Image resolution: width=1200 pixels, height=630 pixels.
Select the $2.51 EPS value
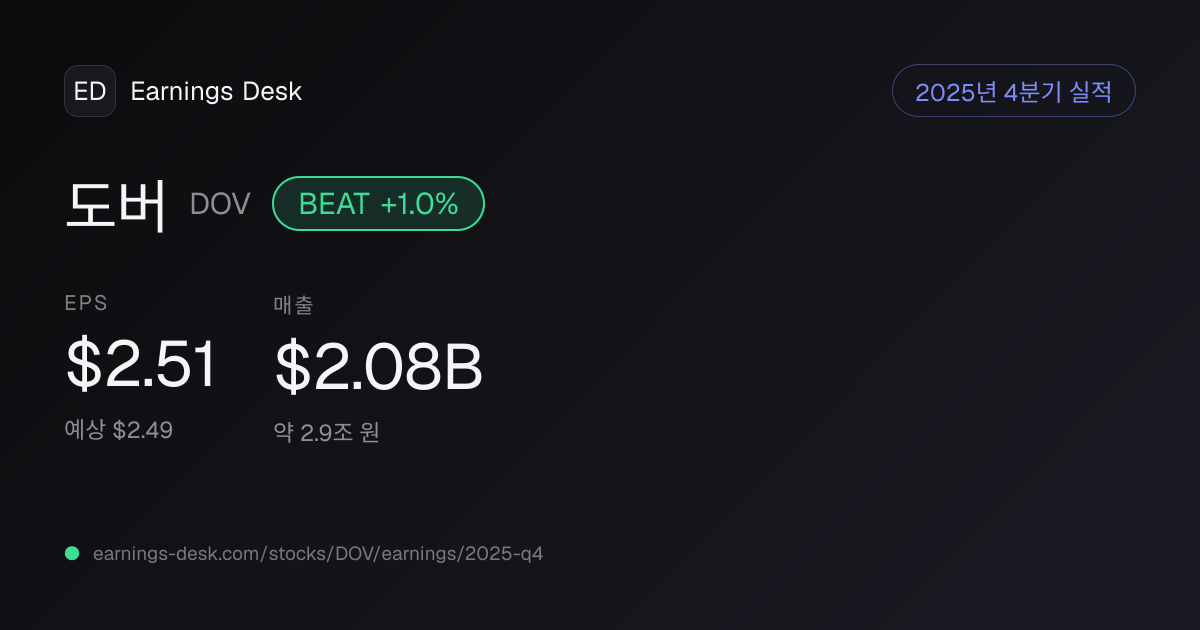(141, 365)
